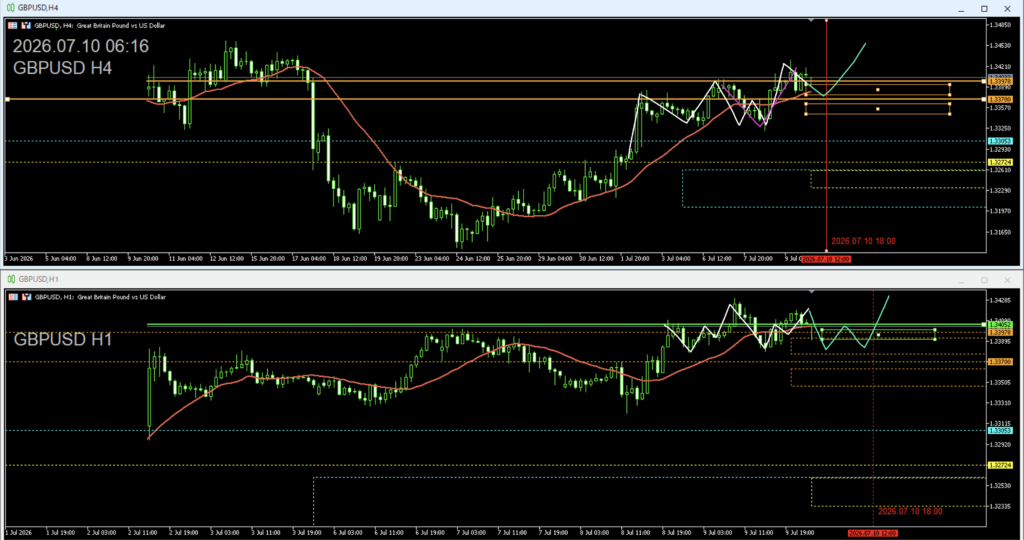Click the center handle of the lower orange rectangle on H4
Image resolution: width=1024 pixels, height=540 pixels.
(878, 108)
